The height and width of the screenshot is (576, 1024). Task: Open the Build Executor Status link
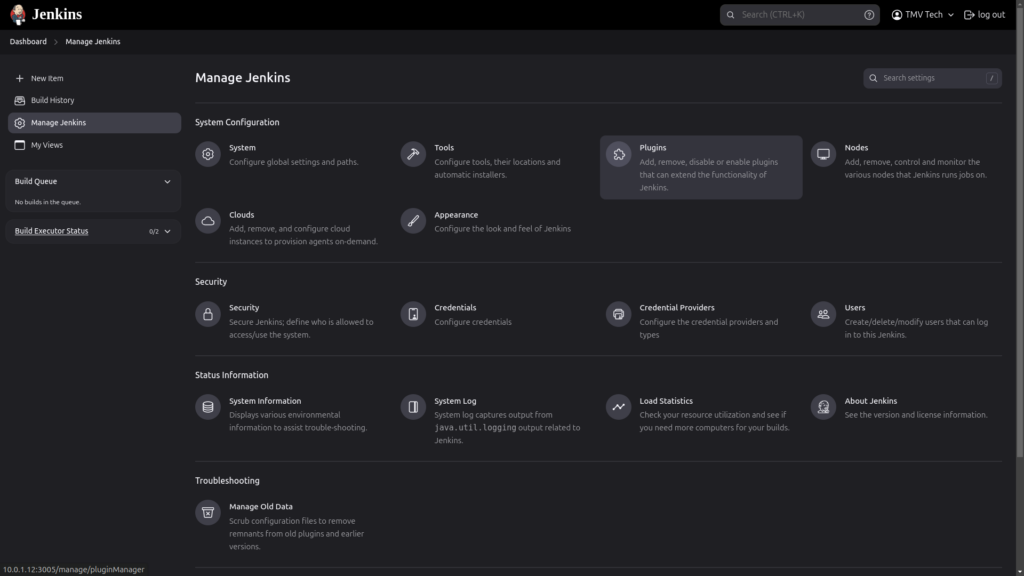coord(52,231)
